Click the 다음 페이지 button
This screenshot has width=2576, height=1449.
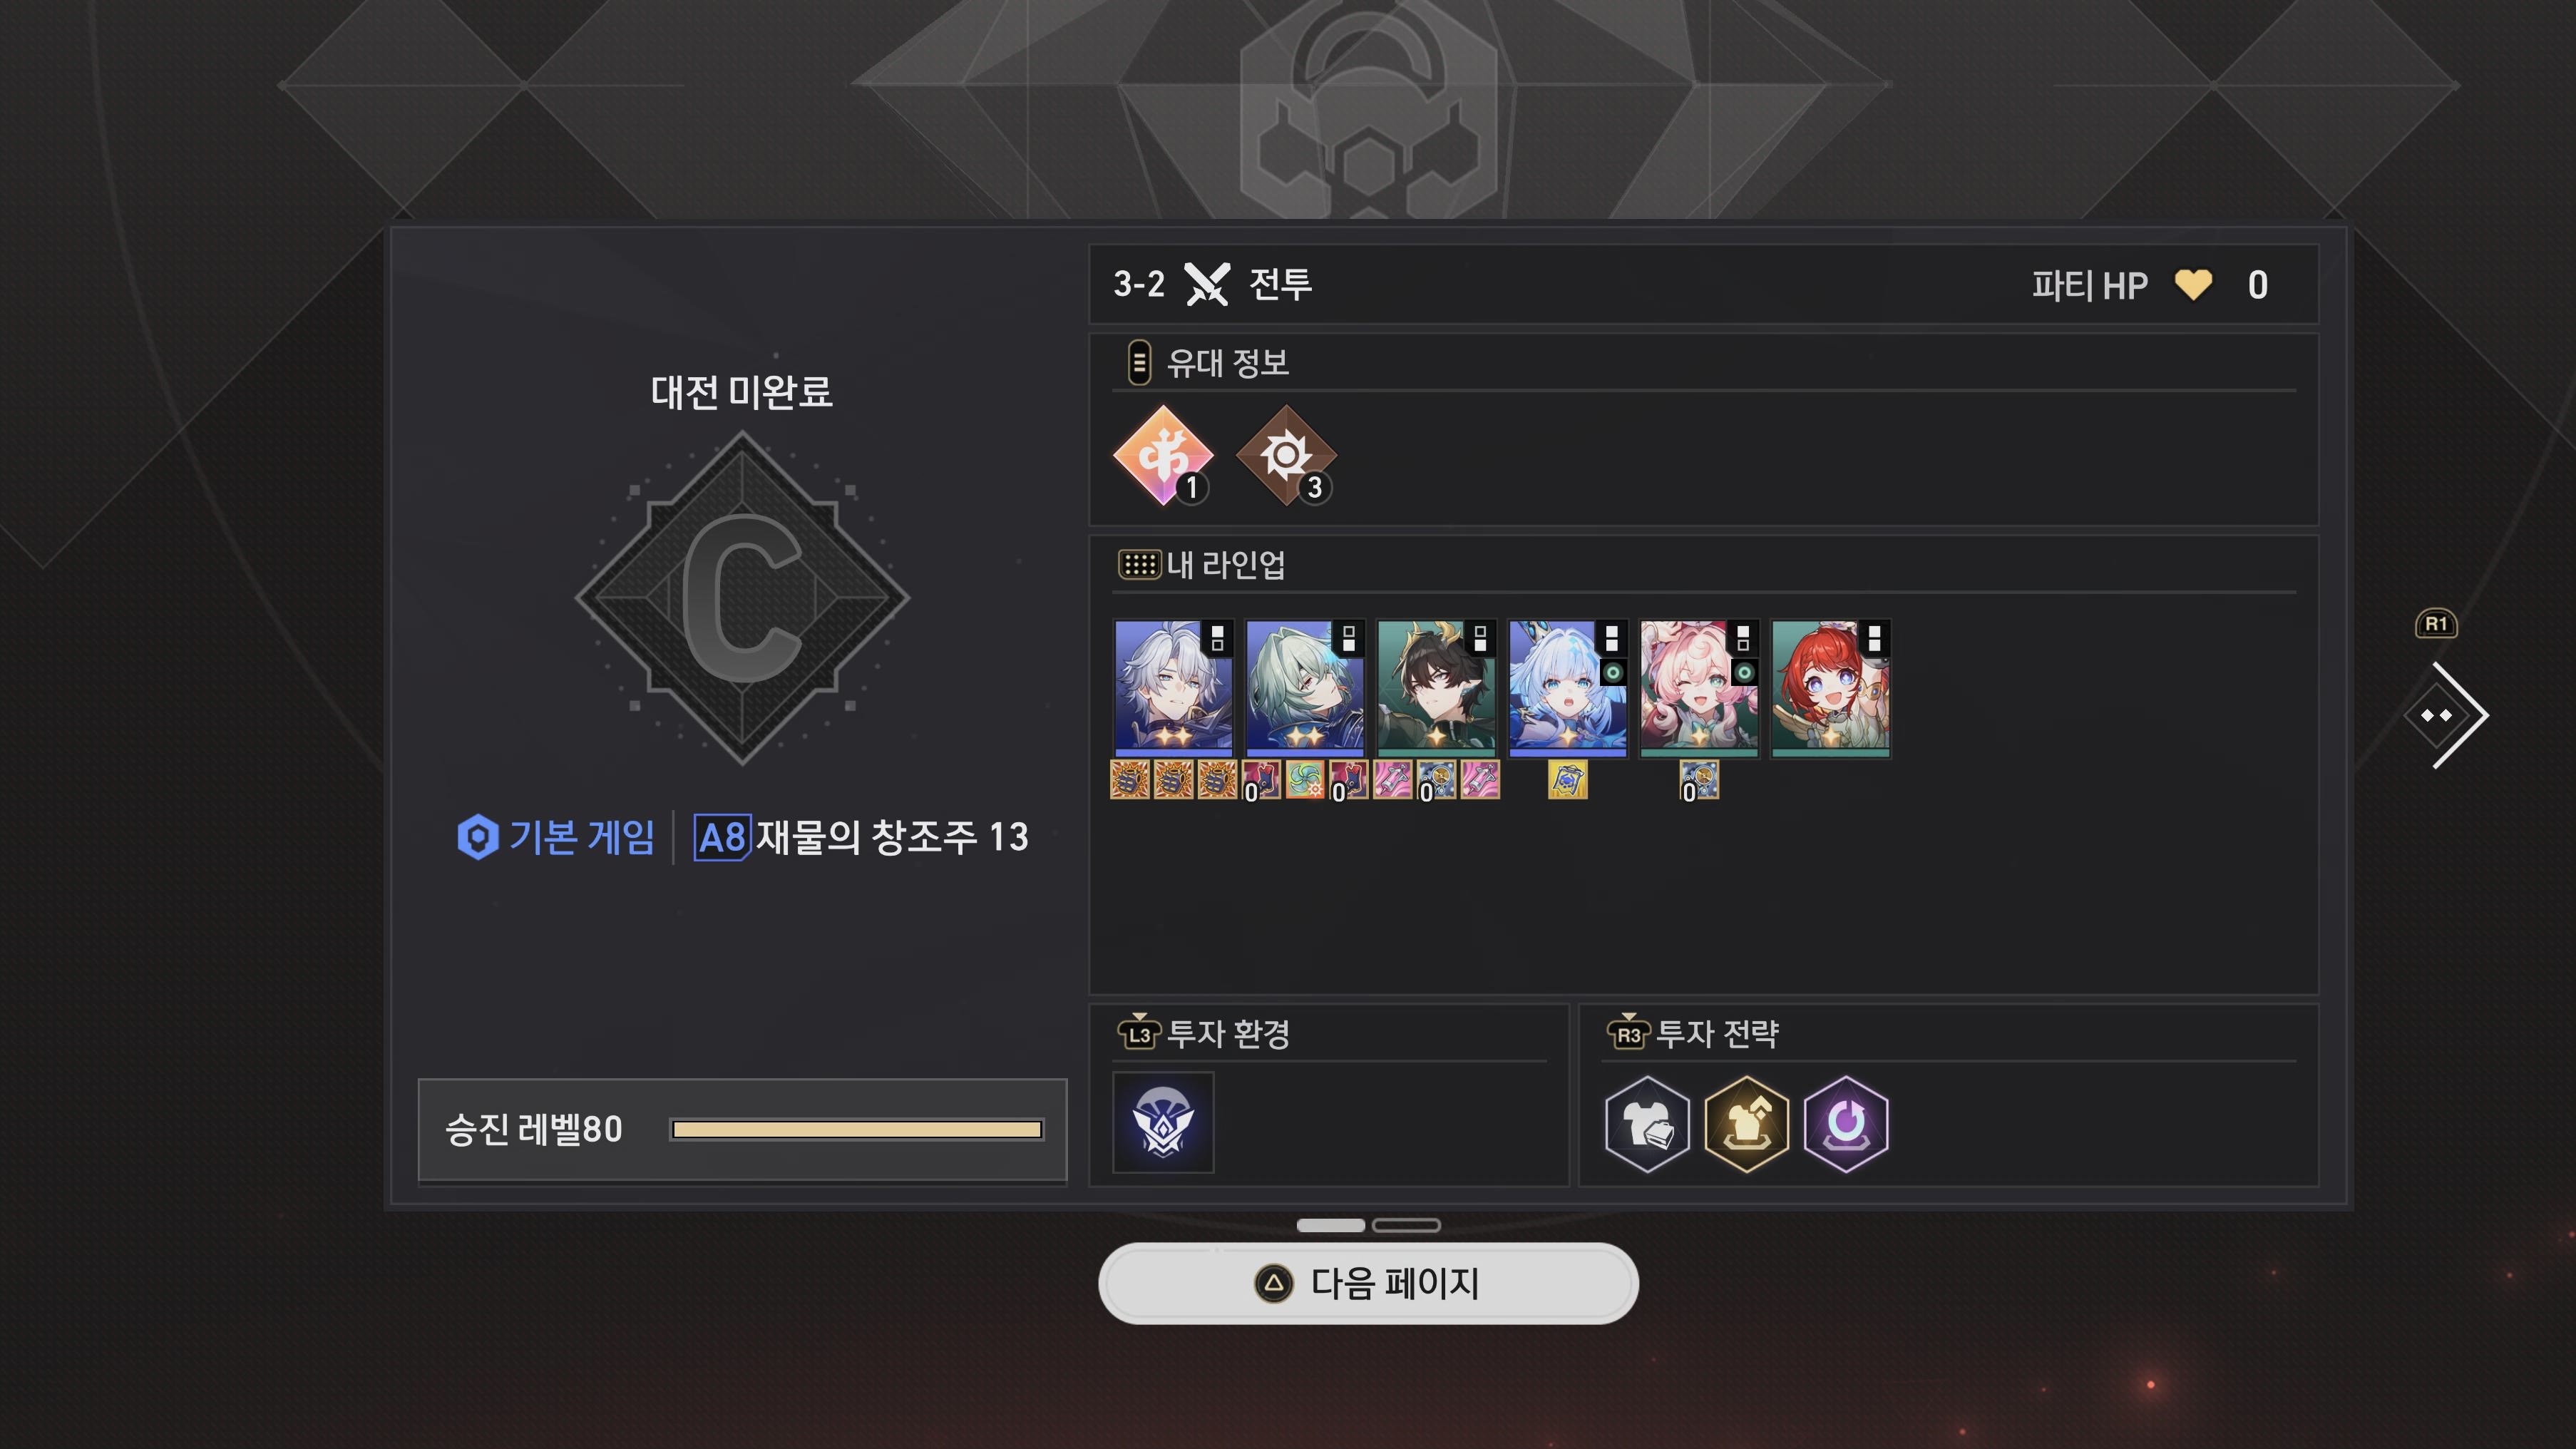click(x=1368, y=1284)
